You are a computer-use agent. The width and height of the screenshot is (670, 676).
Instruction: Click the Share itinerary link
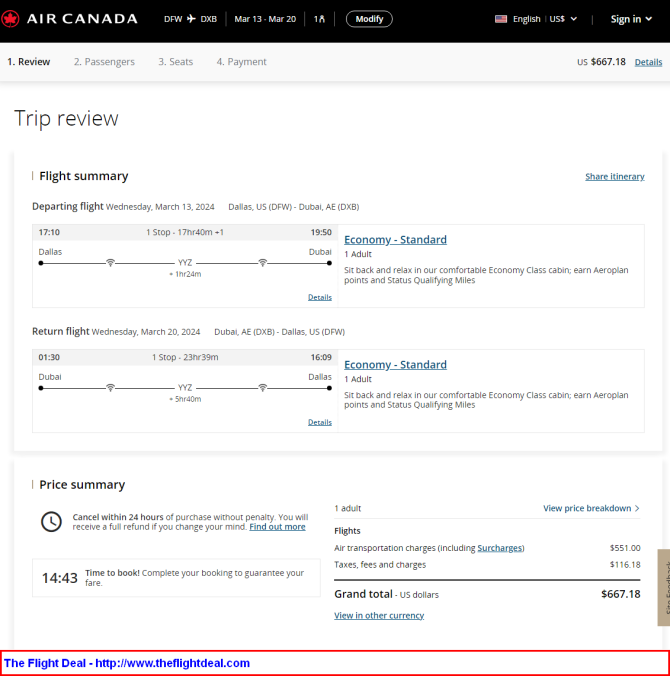tap(615, 176)
